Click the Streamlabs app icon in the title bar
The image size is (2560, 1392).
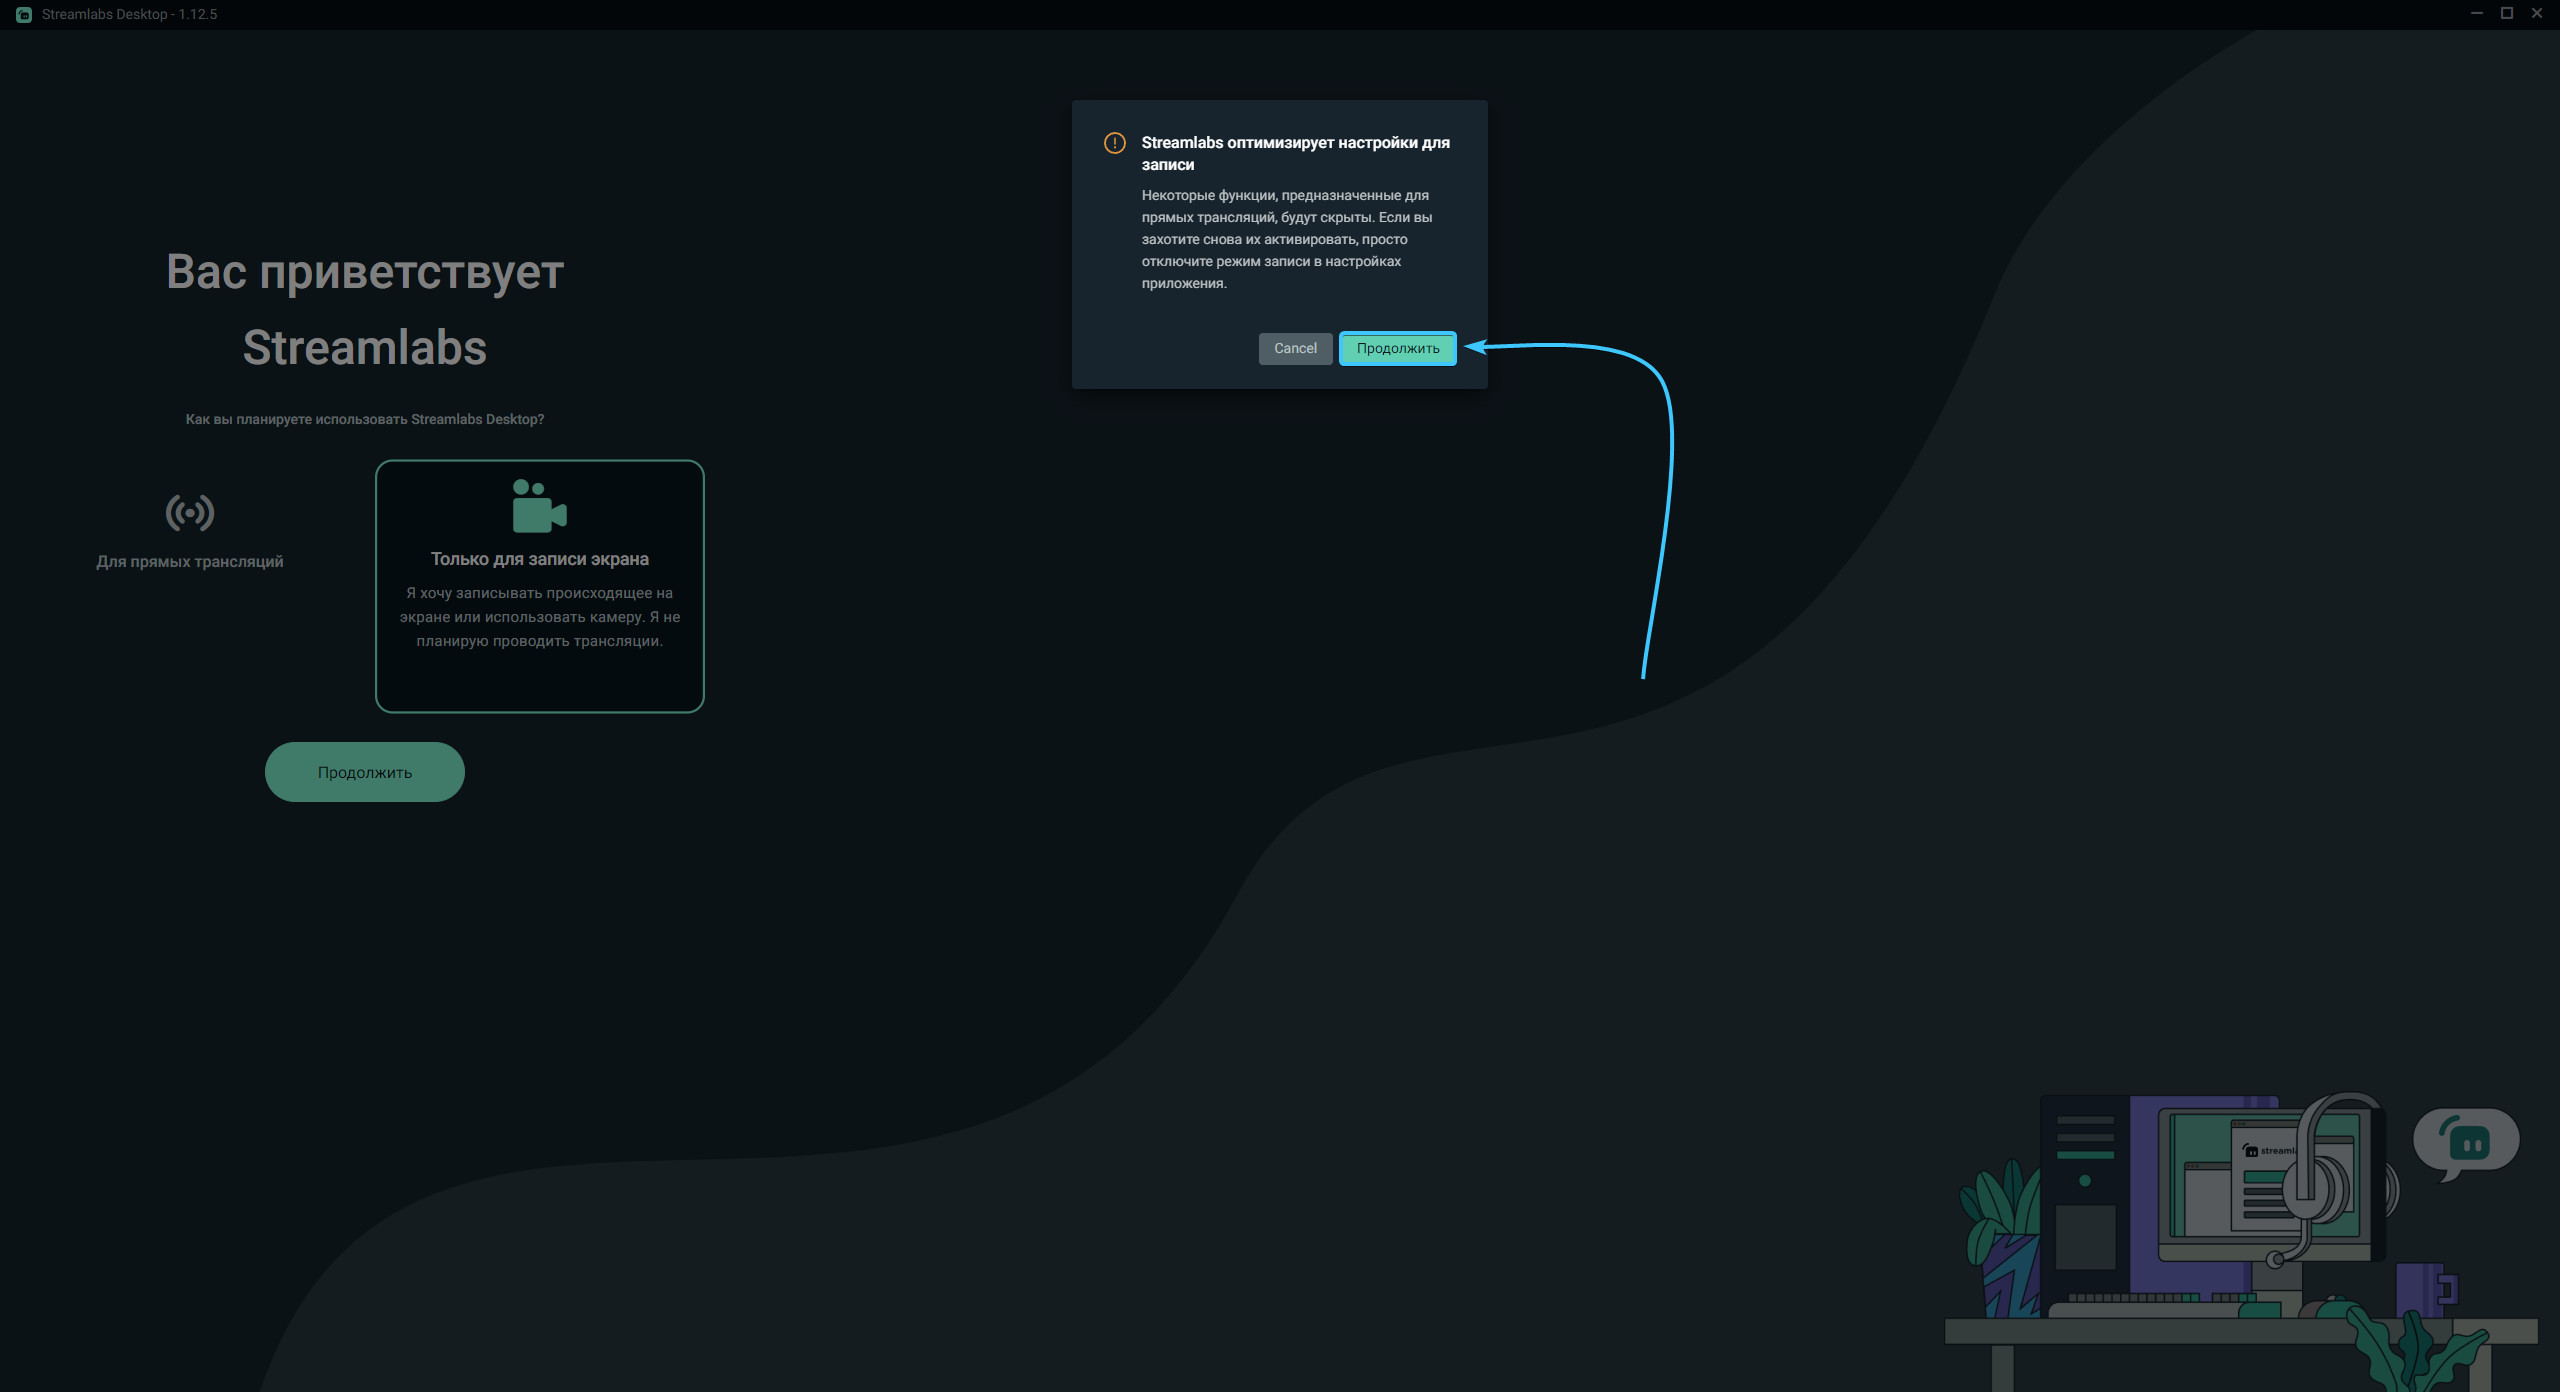point(23,14)
